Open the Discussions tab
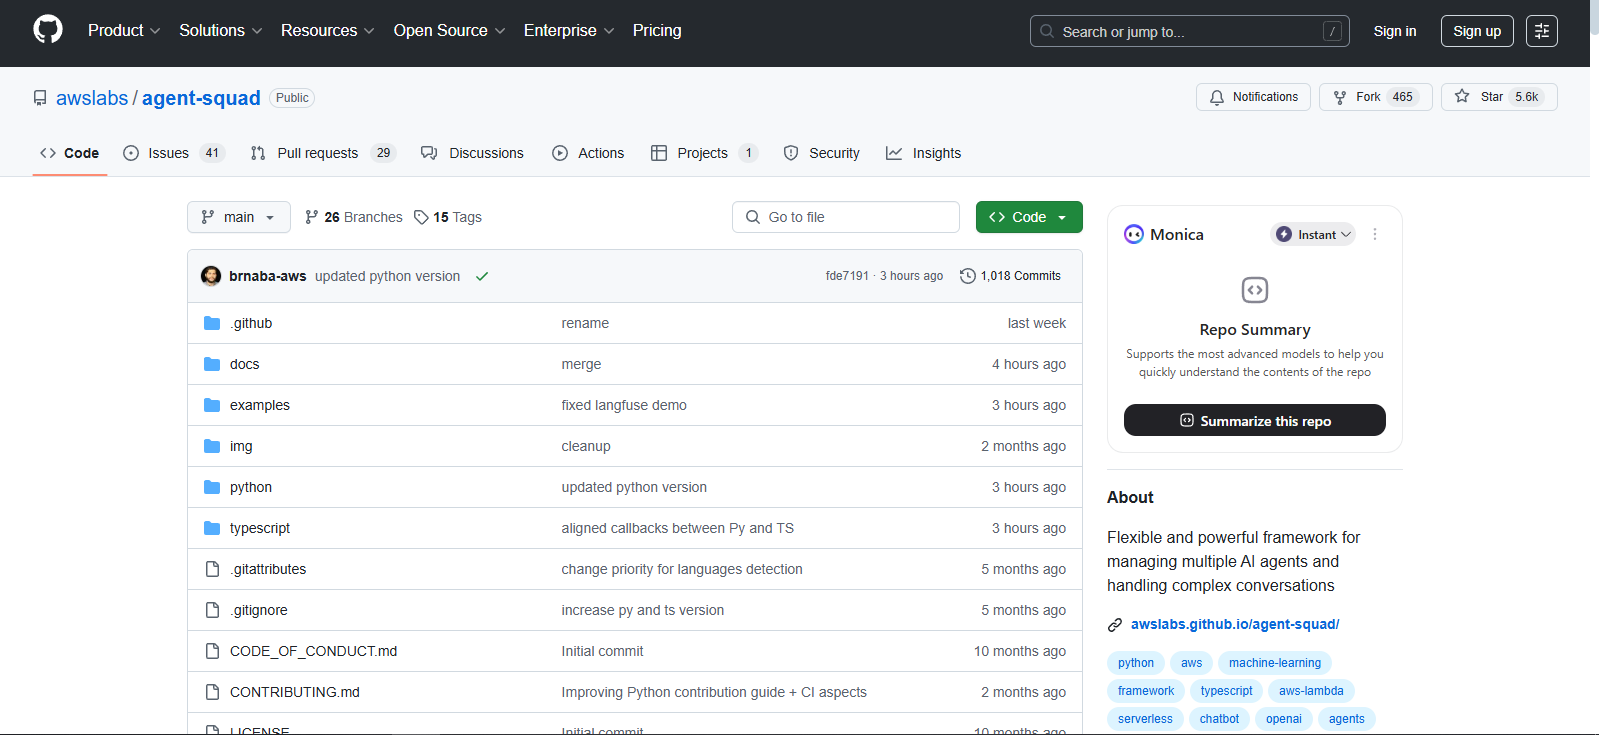The image size is (1599, 735). coord(472,153)
